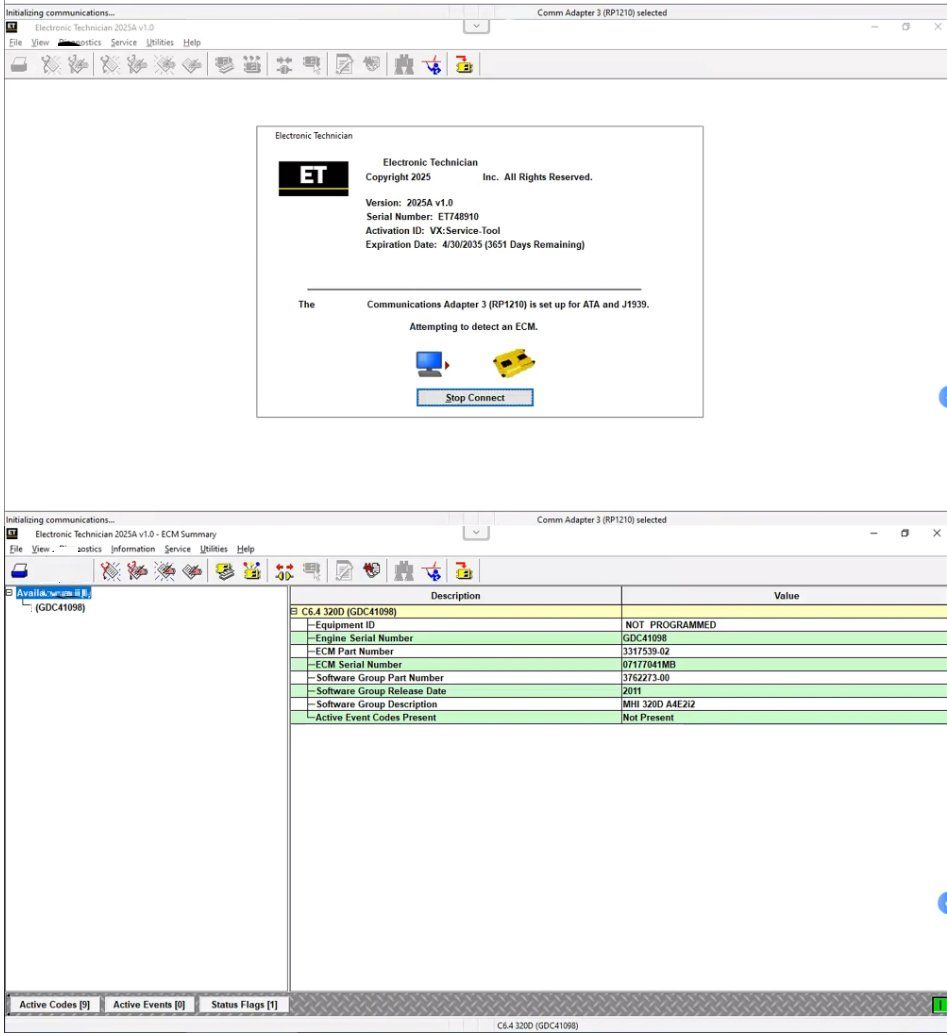Click the blue printer icon in ECM Summary toolbar
This screenshot has width=947, height=1033.
(x=19, y=571)
